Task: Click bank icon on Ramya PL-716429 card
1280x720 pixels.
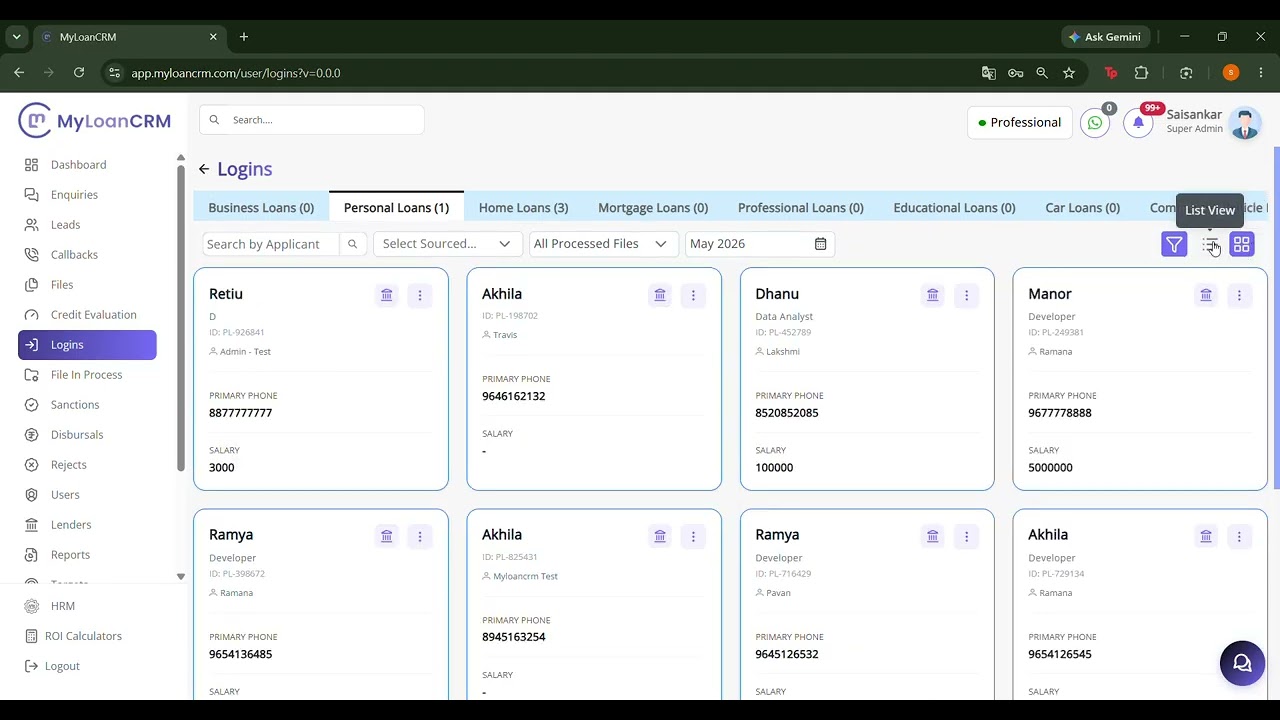Action: 933,536
